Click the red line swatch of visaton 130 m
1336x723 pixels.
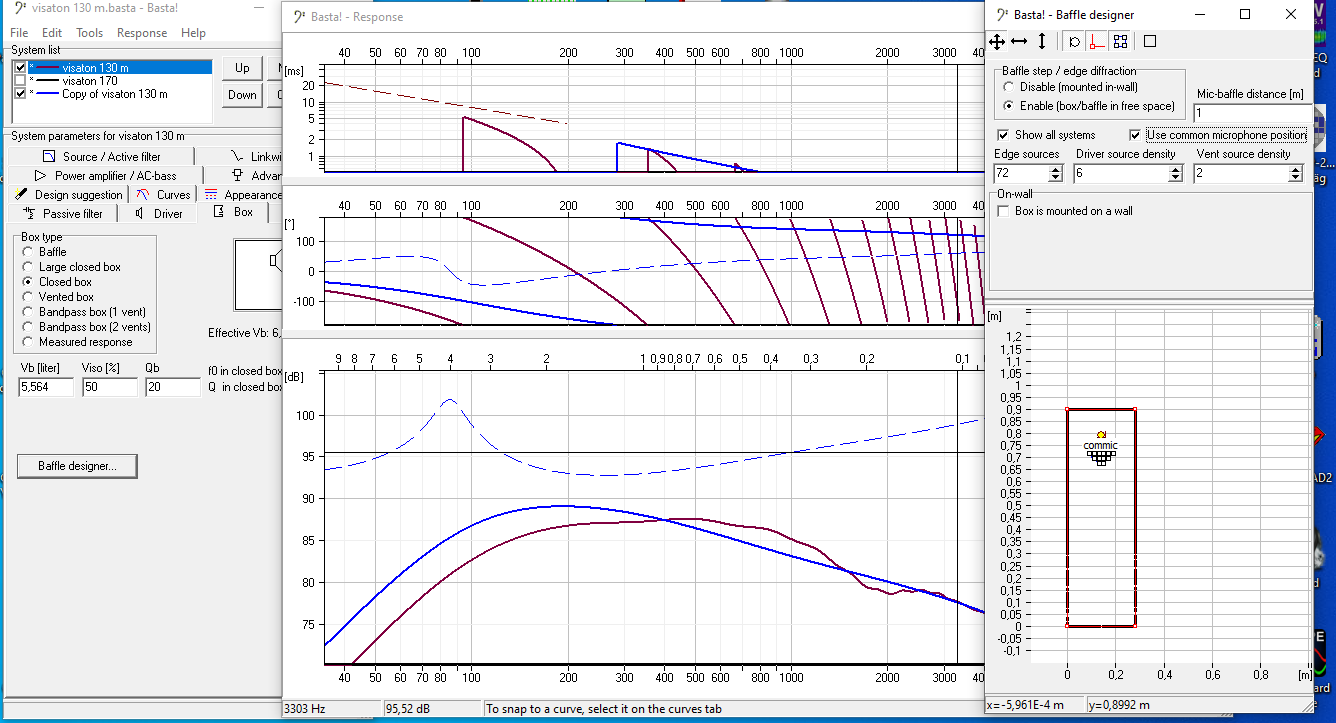pos(48,68)
